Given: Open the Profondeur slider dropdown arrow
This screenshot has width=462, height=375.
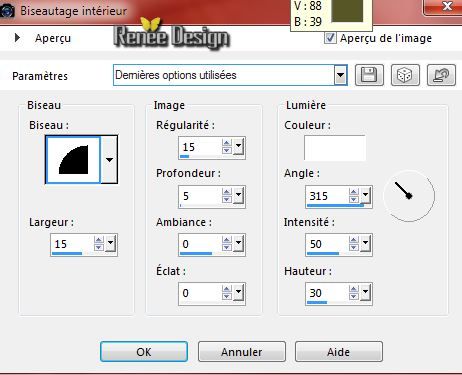Looking at the screenshot, I should [x=238, y=195].
